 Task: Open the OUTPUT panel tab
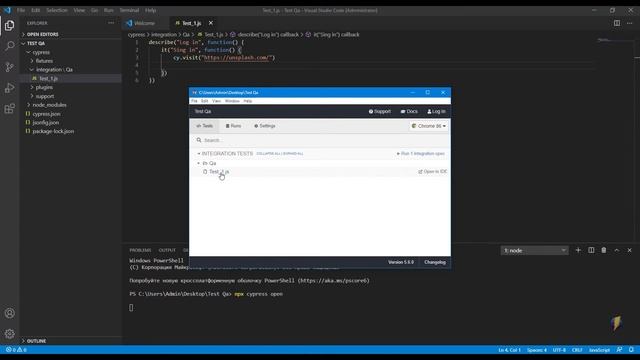[x=167, y=250]
